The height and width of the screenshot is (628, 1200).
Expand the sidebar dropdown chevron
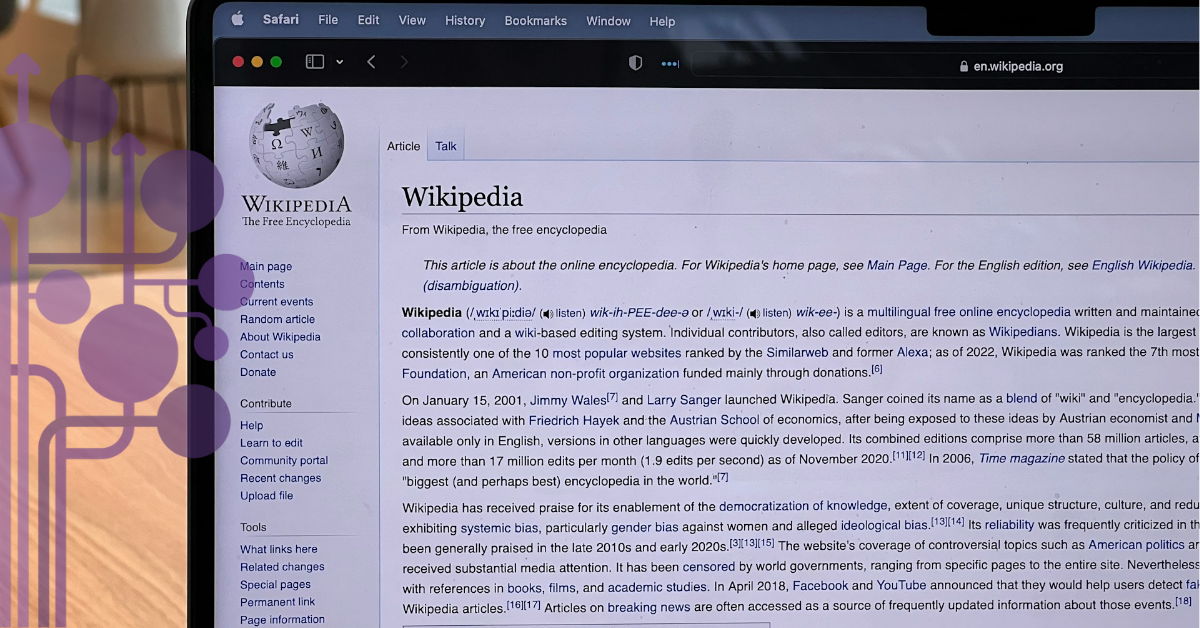[339, 62]
